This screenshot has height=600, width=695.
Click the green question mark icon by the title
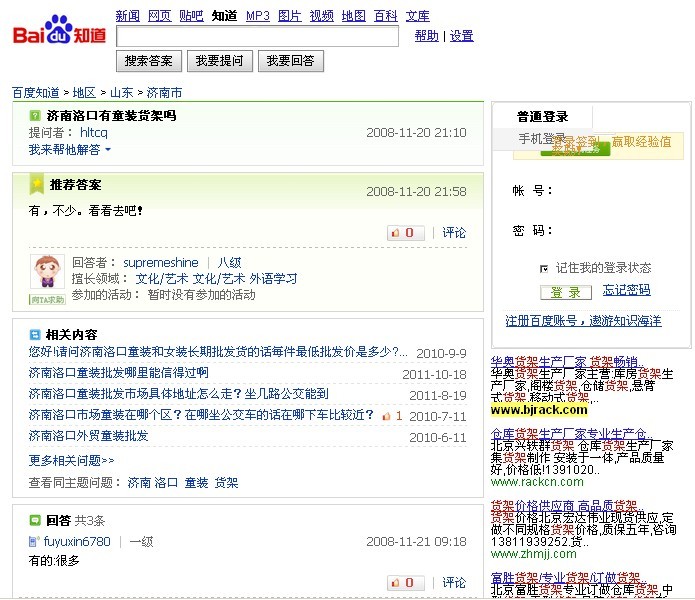[35, 116]
